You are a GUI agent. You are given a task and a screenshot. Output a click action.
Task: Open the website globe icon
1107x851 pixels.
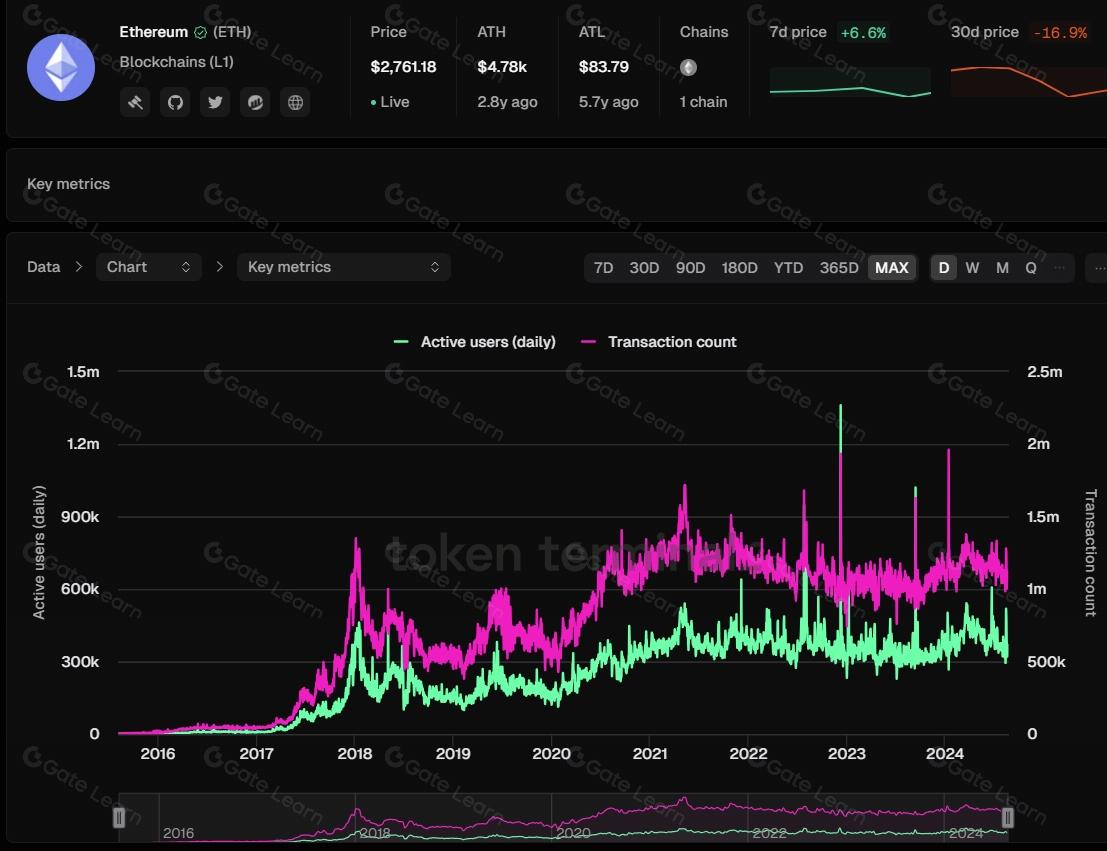tap(294, 102)
